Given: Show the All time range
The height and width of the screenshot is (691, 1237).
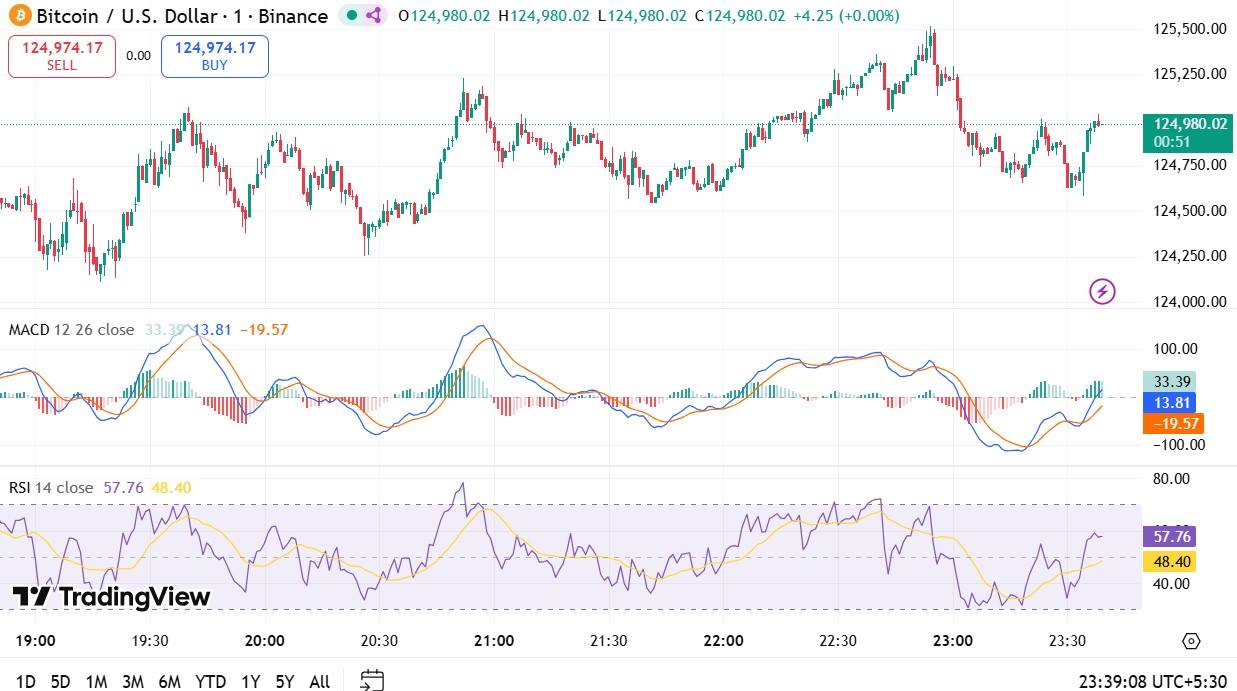Looking at the screenshot, I should [319, 682].
